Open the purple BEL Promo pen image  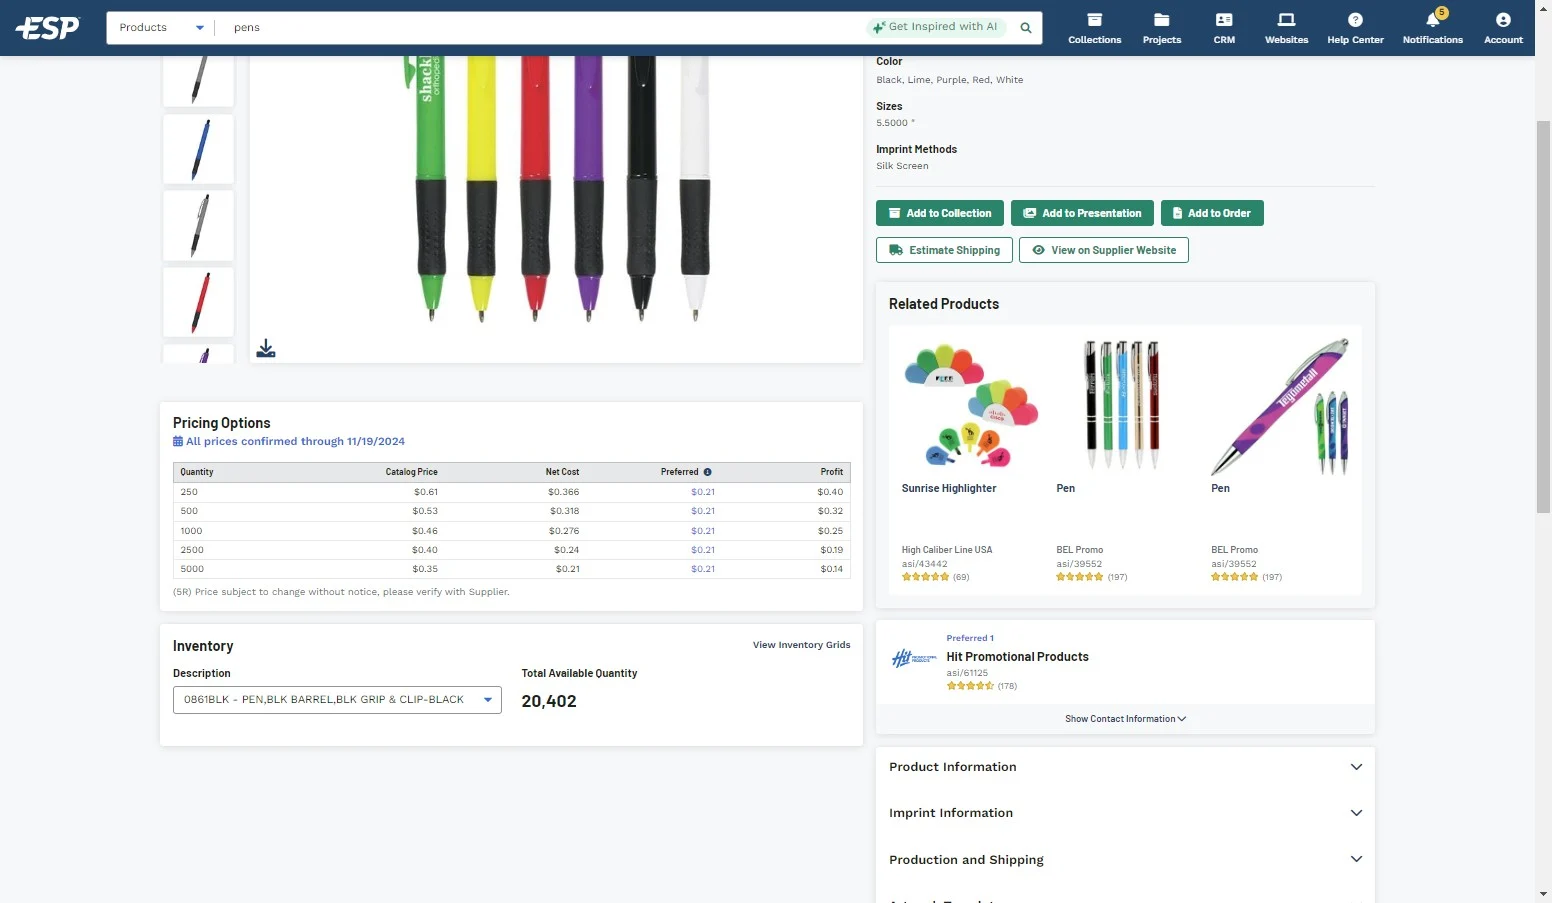(1279, 406)
